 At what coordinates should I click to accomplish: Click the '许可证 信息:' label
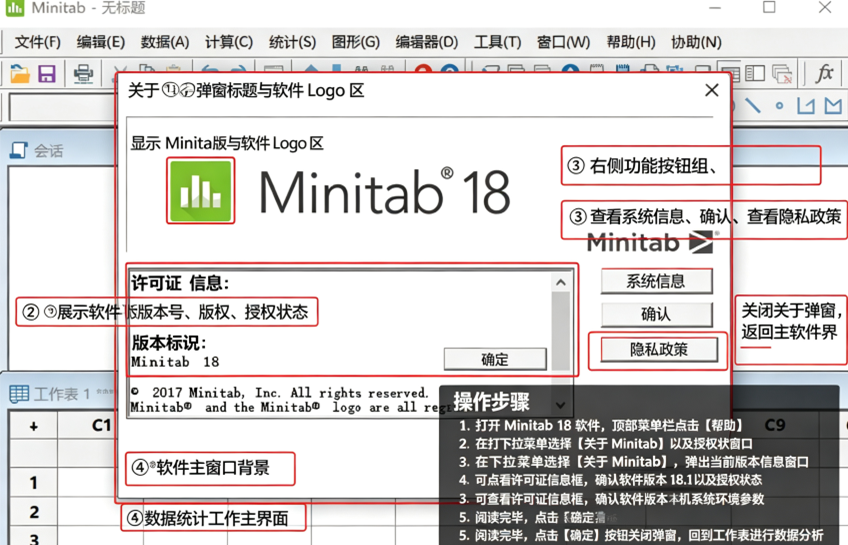[181, 283]
